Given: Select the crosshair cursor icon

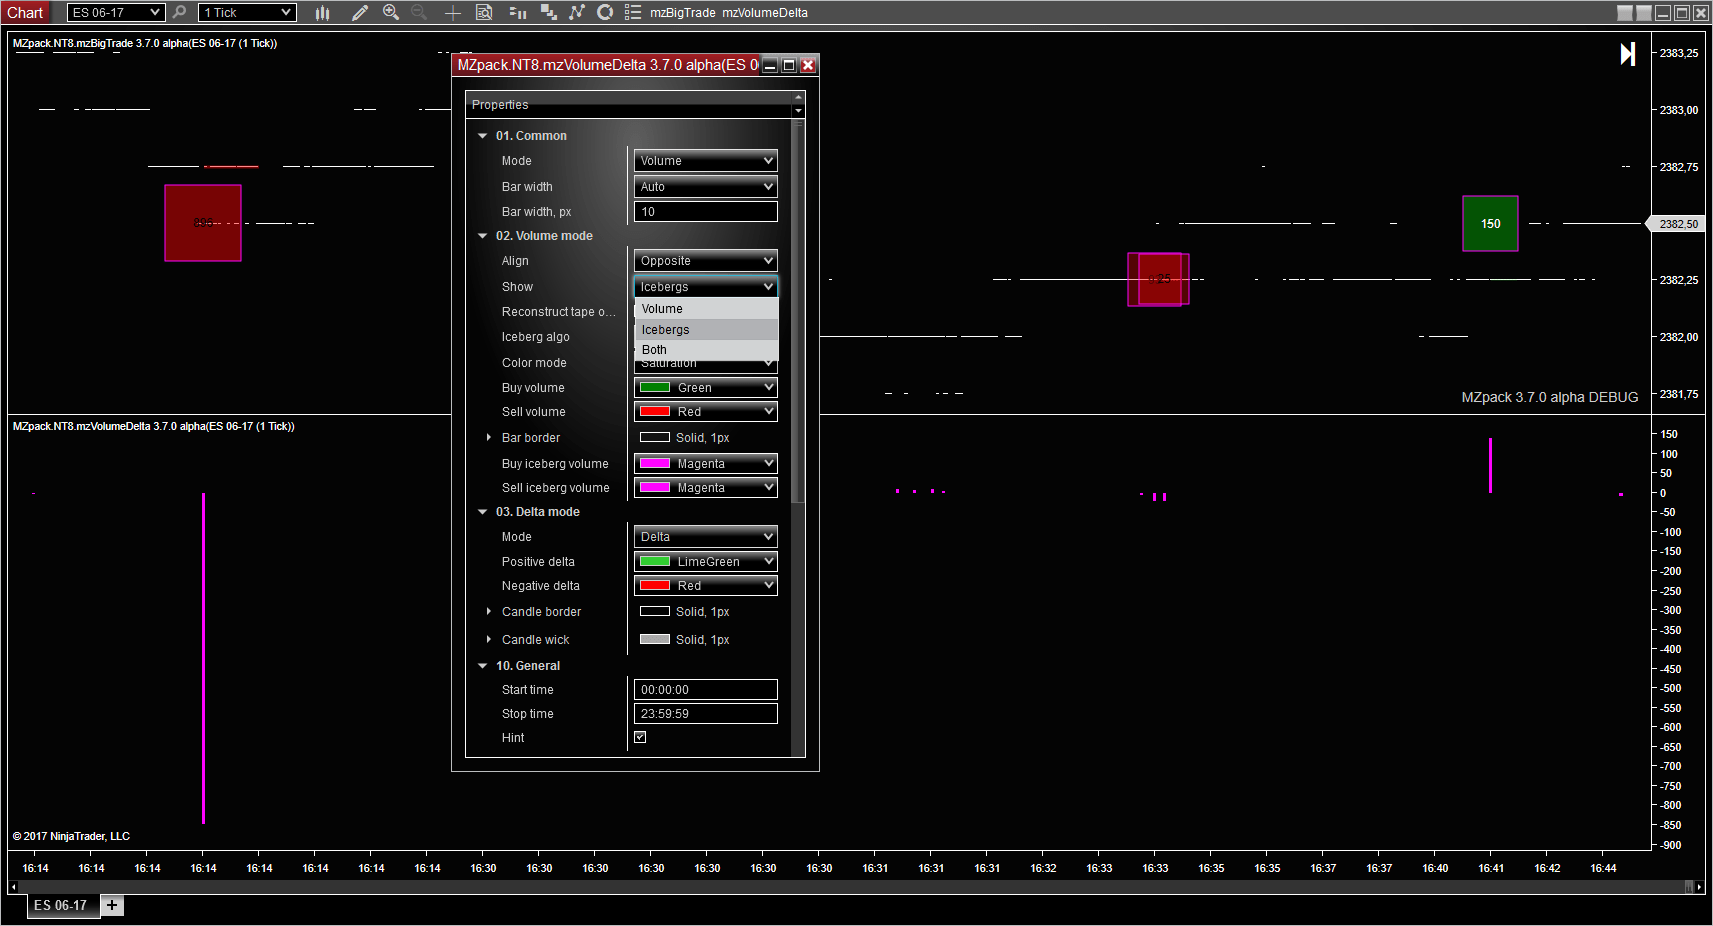Looking at the screenshot, I should 453,12.
